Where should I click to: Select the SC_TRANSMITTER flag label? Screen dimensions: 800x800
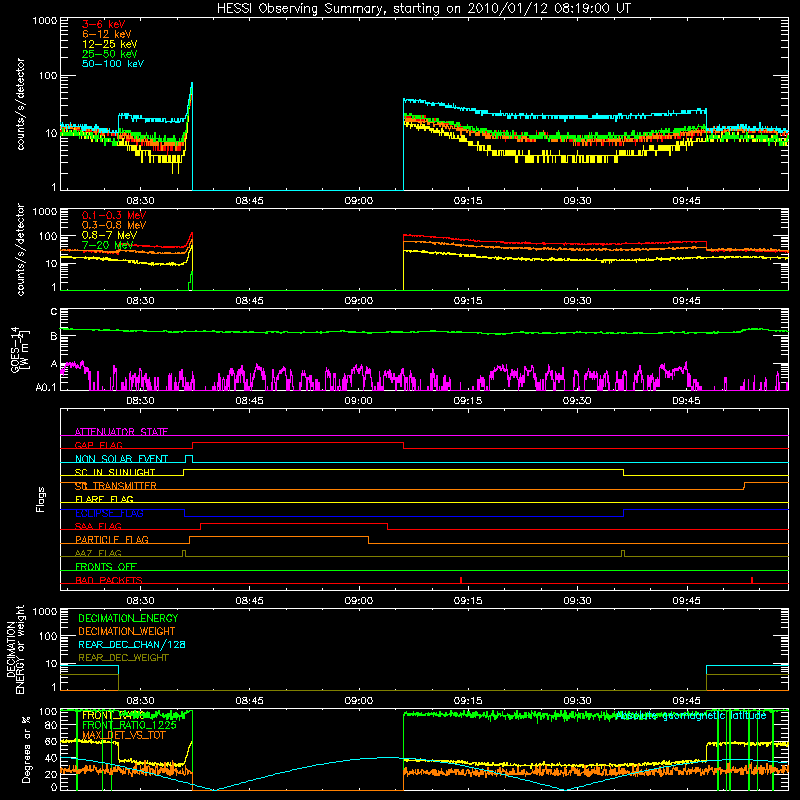[x=116, y=486]
